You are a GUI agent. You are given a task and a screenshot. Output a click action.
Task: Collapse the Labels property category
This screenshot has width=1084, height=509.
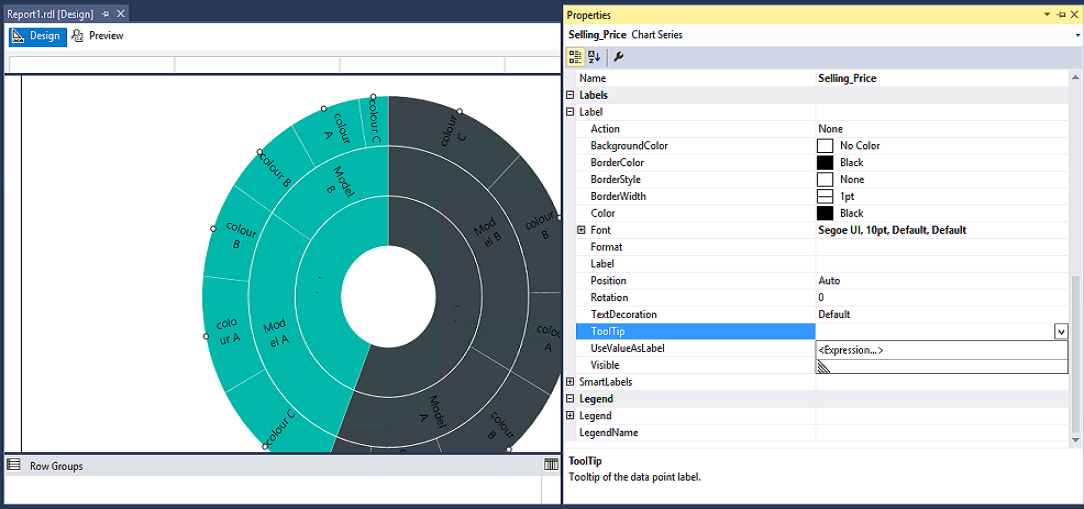pos(571,95)
